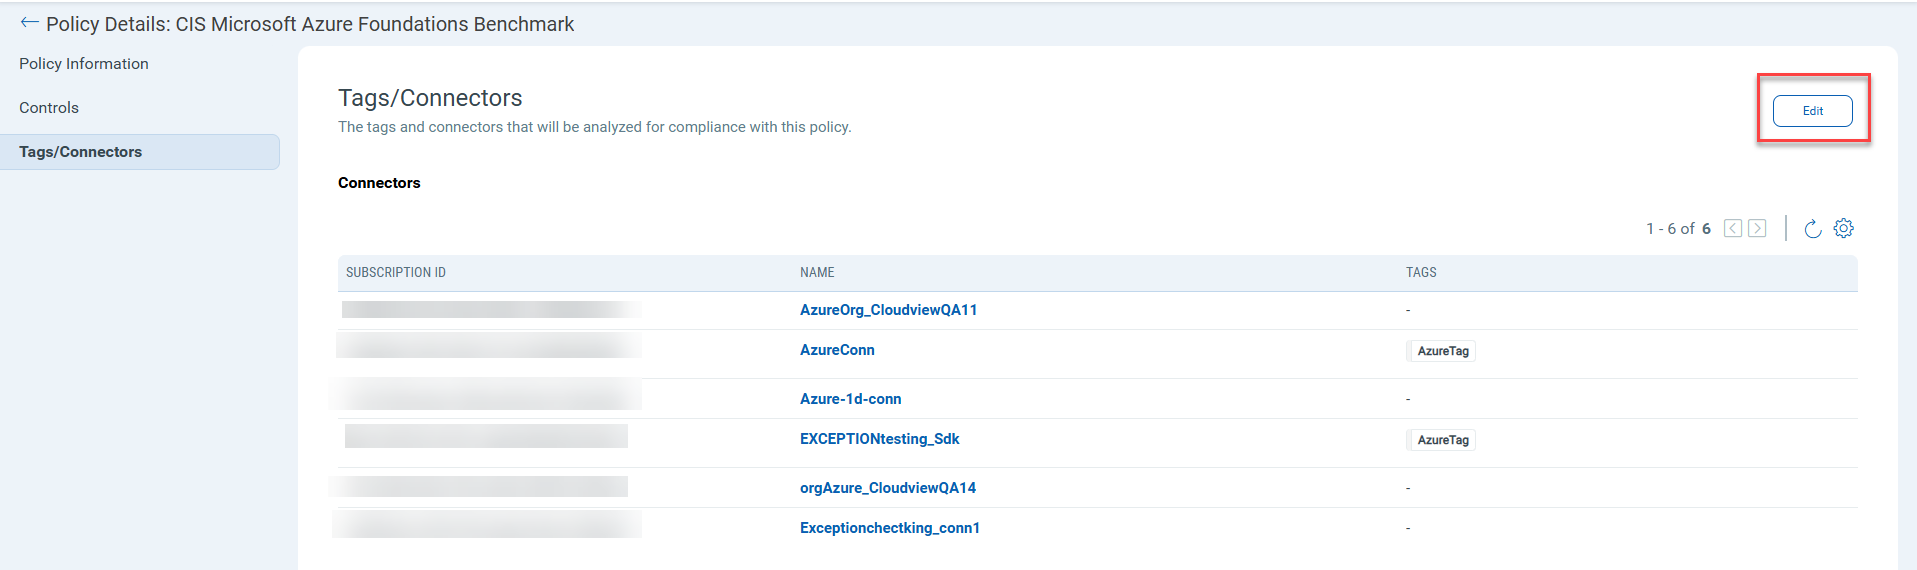Open the Controls section
1917x570 pixels.
pyautogui.click(x=49, y=108)
